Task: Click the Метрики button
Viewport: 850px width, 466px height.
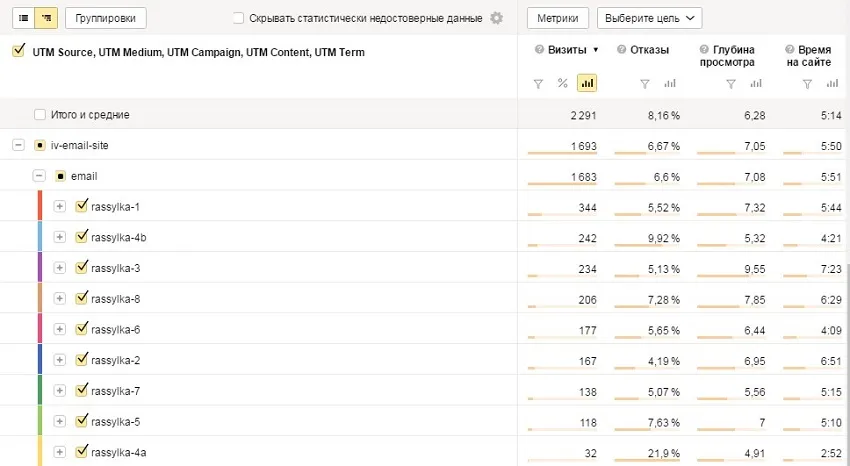Action: click(x=557, y=18)
